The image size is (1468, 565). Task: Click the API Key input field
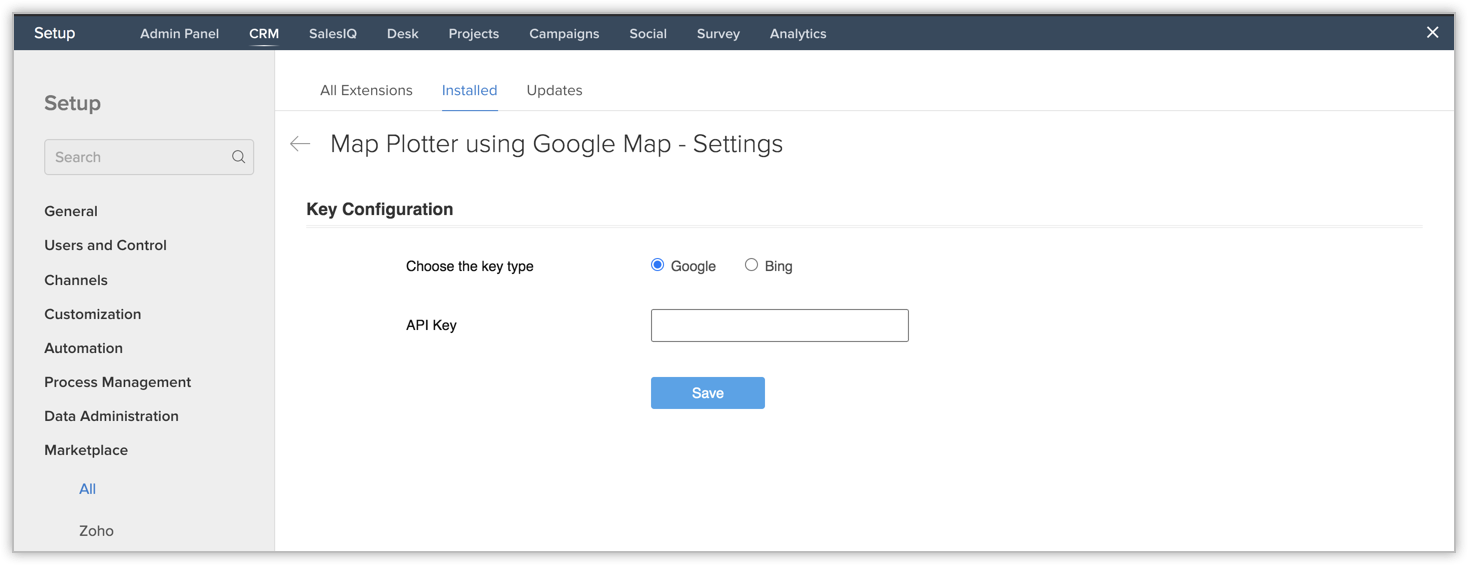click(x=779, y=325)
